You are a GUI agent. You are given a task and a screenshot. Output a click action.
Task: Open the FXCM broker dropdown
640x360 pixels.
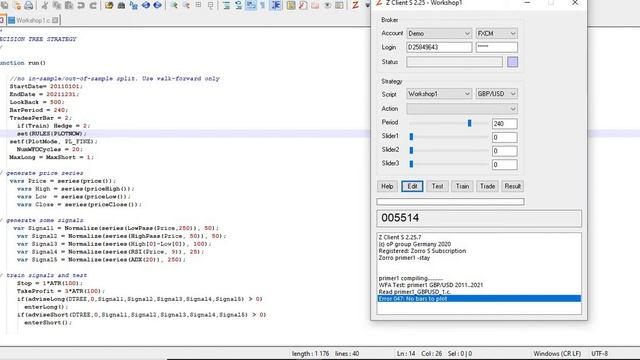tap(496, 33)
